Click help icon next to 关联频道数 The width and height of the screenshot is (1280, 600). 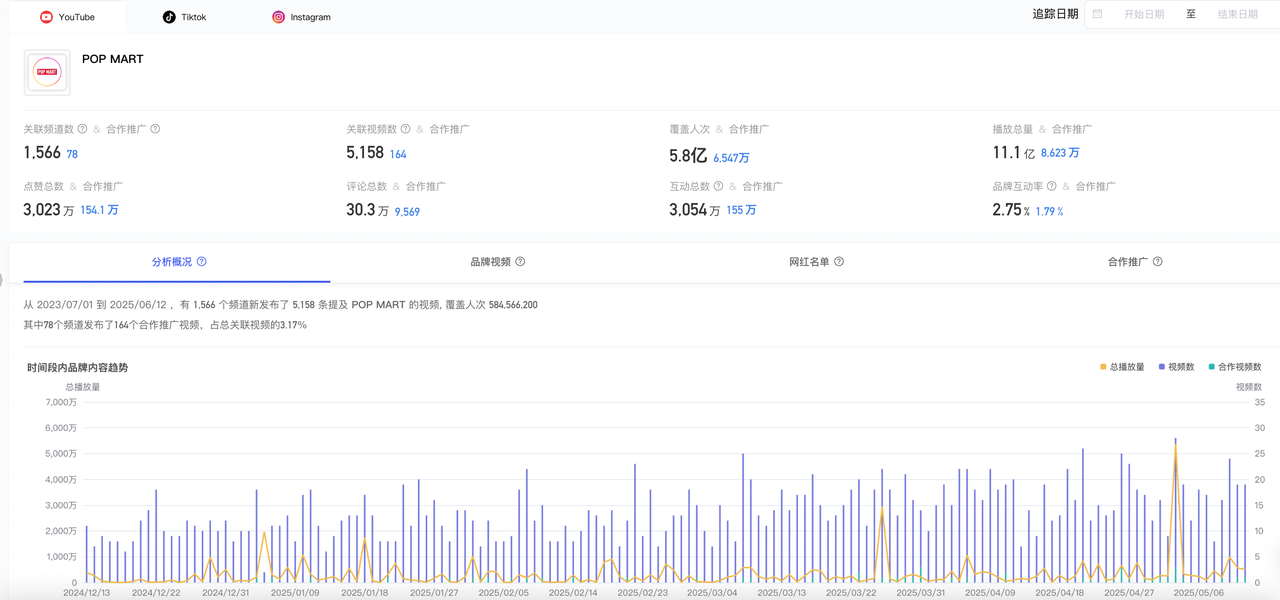click(x=82, y=129)
